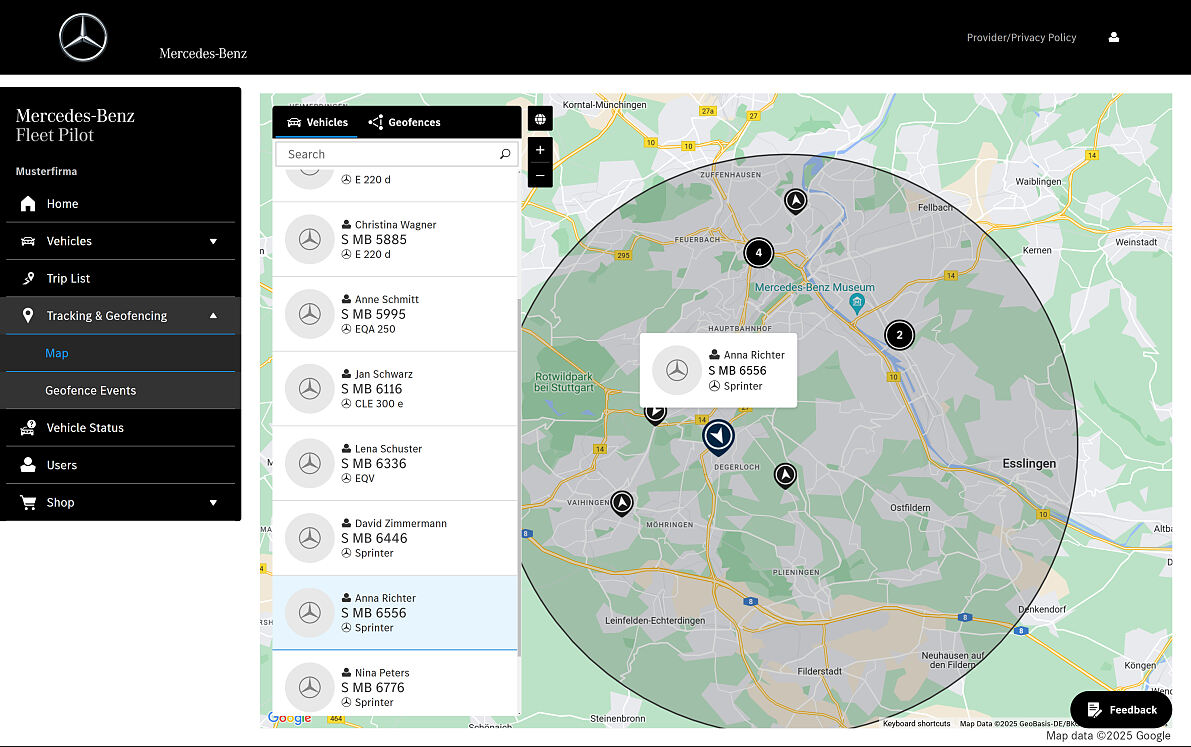Click the user profile icon in header
The image size is (1191, 747).
(x=1114, y=38)
